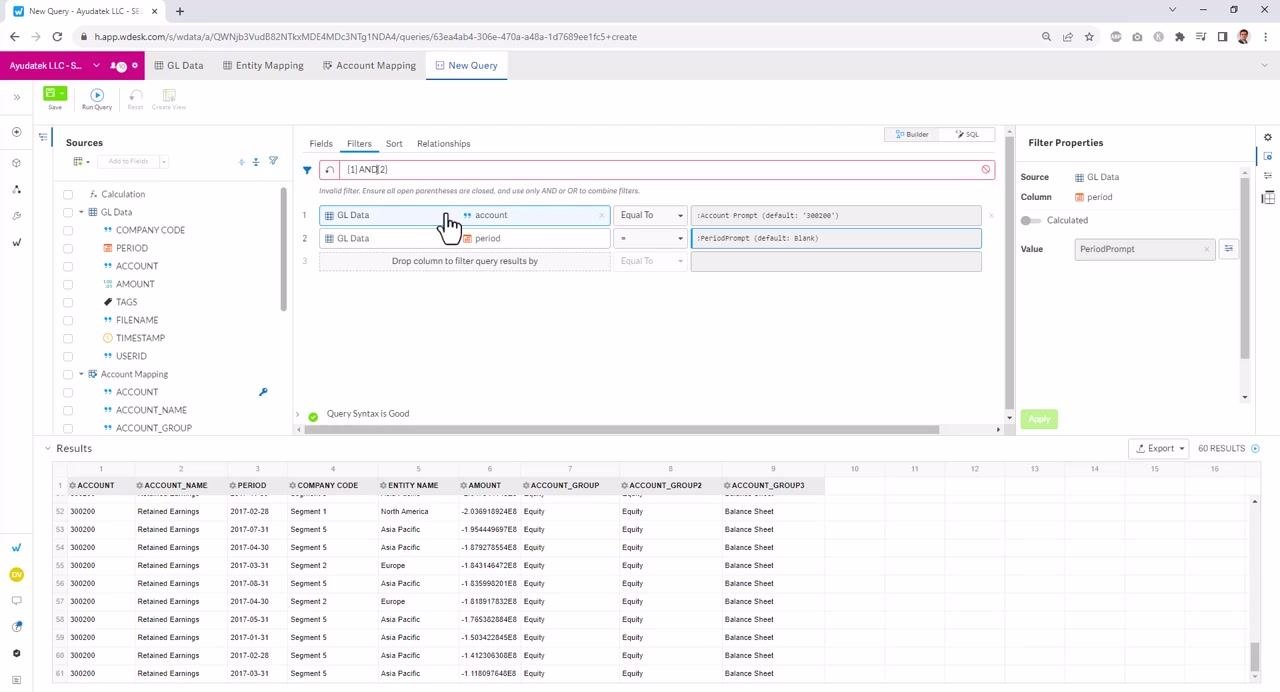Viewport: 1280px width, 692px height.
Task: Click the results refresh icon near 60 RESULTS
Action: [x=1256, y=449]
